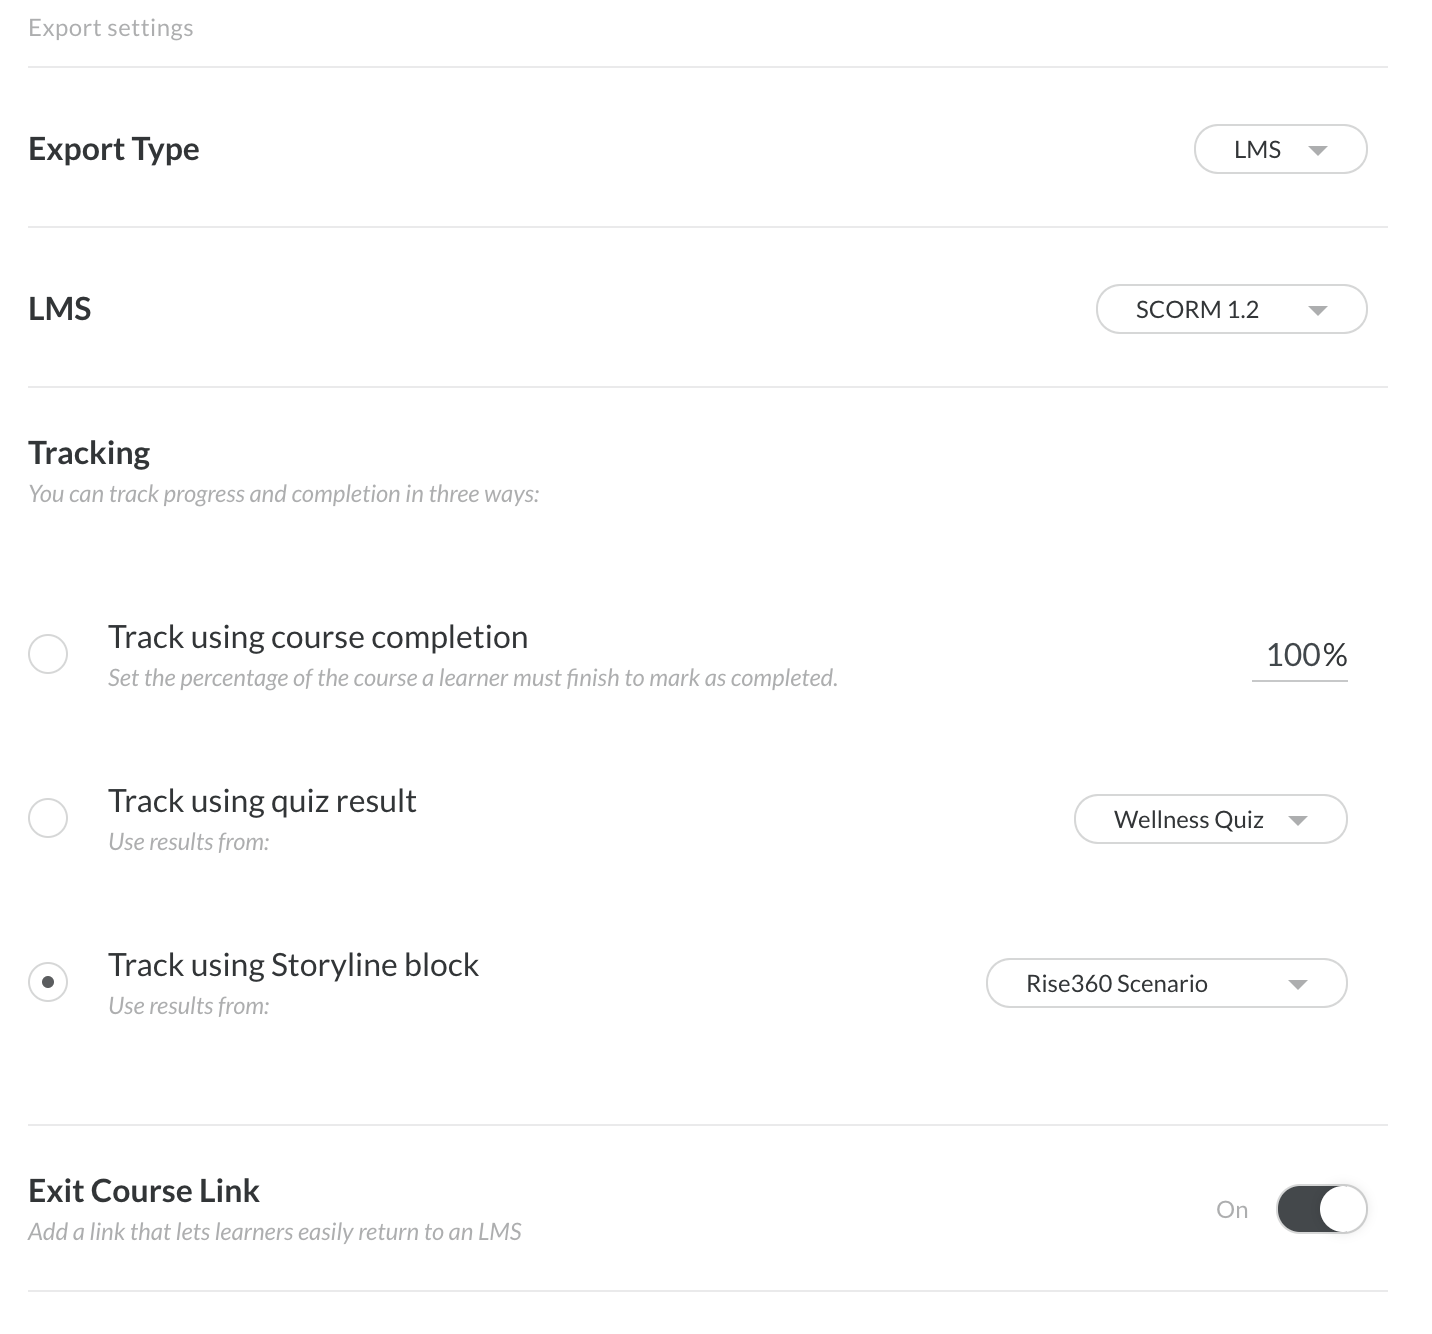Click the Track using course completion label

pyautogui.click(x=318, y=637)
